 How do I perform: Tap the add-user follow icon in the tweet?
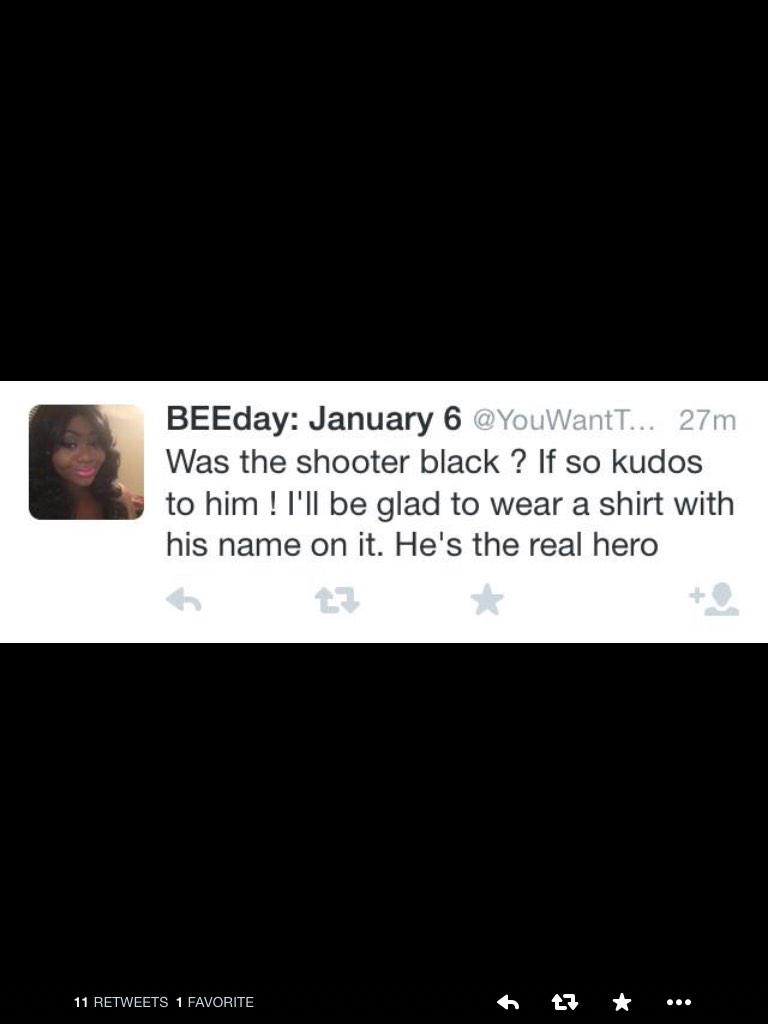(x=714, y=600)
